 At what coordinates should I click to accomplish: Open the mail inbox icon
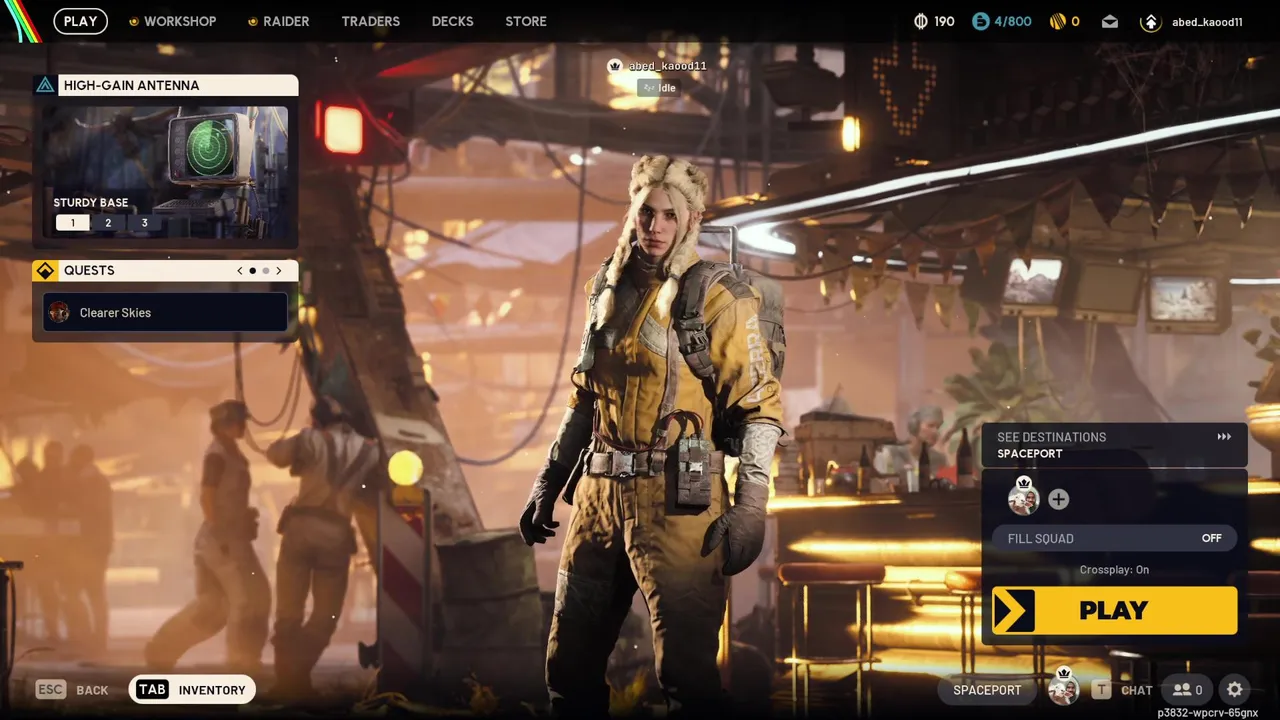pos(1110,21)
